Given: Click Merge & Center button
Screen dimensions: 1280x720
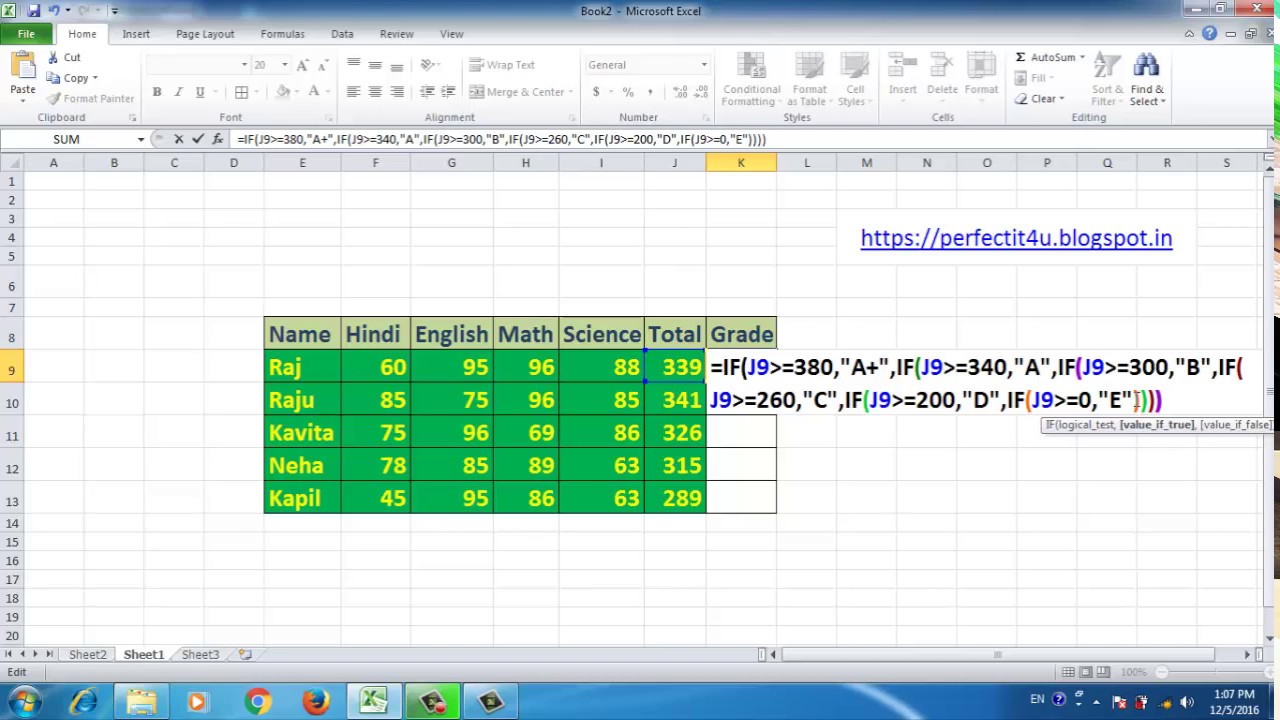Looking at the screenshot, I should [517, 92].
